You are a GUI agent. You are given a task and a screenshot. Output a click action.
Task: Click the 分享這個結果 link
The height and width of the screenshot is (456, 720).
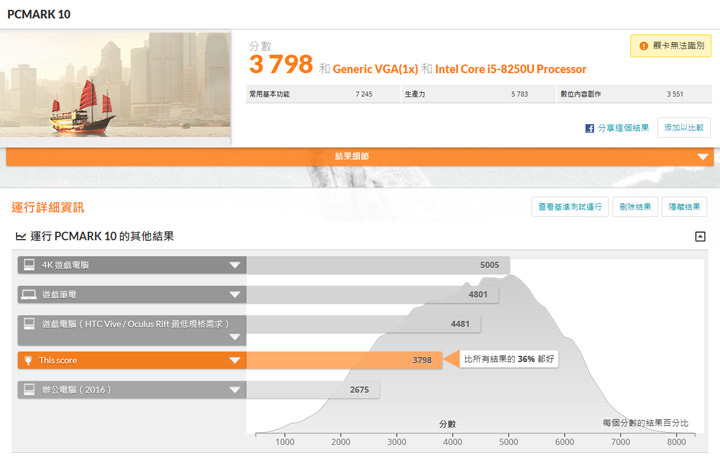tap(624, 128)
